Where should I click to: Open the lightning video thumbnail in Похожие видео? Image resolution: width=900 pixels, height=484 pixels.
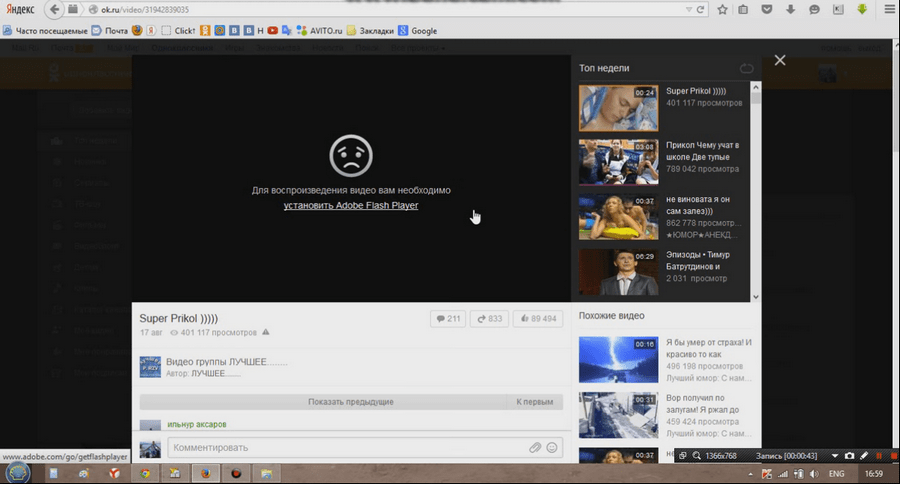618,359
